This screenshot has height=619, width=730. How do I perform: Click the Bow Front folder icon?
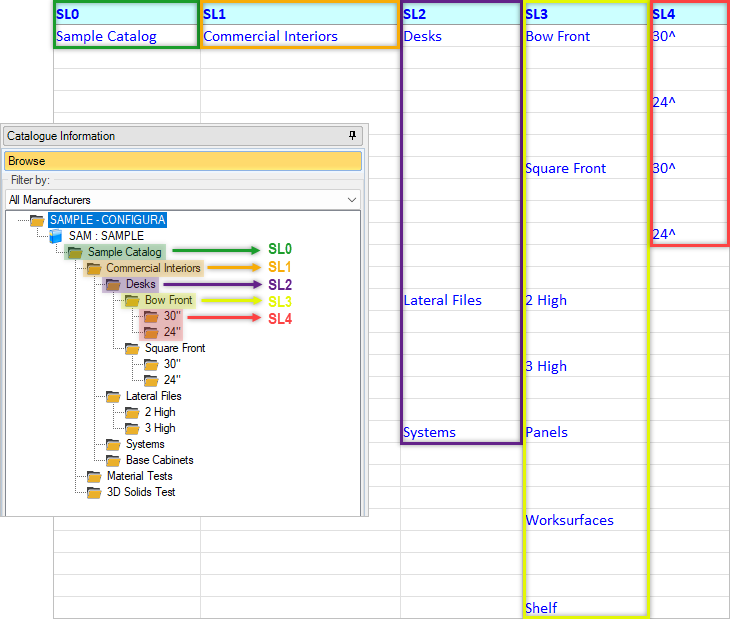[132, 301]
